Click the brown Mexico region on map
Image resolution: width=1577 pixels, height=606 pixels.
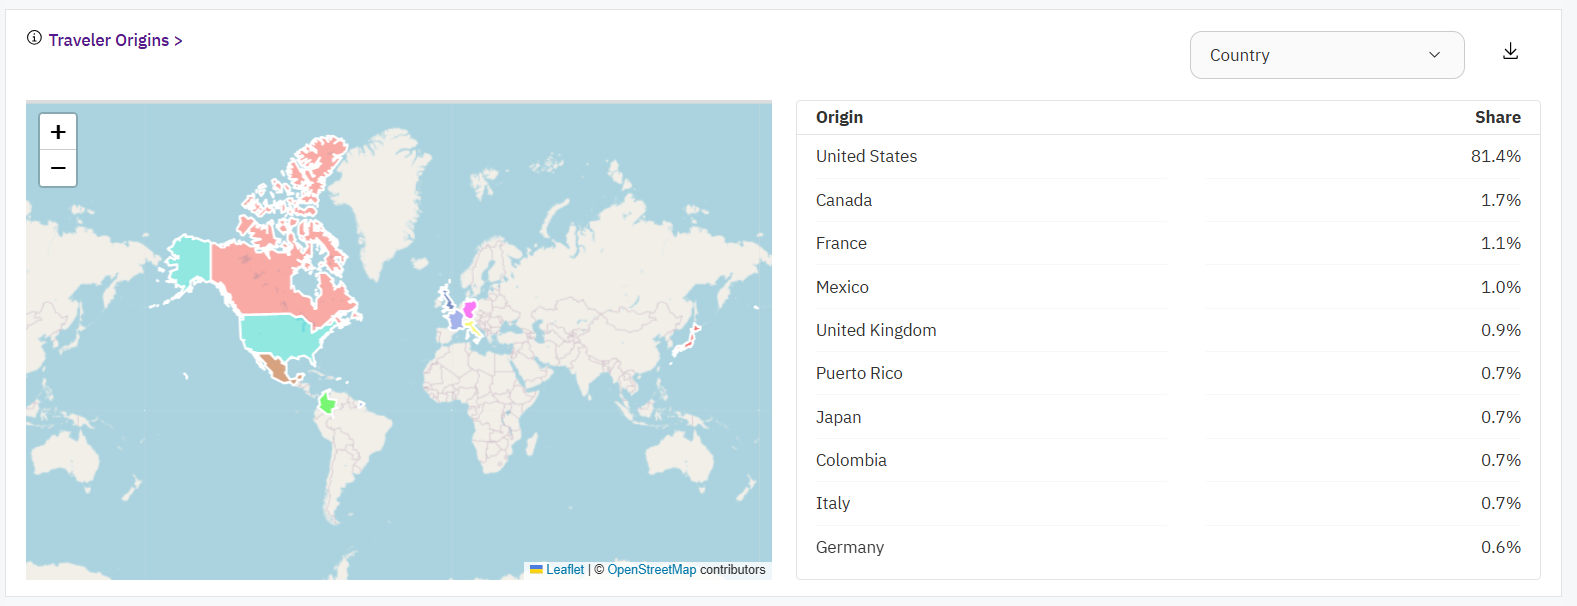(x=273, y=368)
